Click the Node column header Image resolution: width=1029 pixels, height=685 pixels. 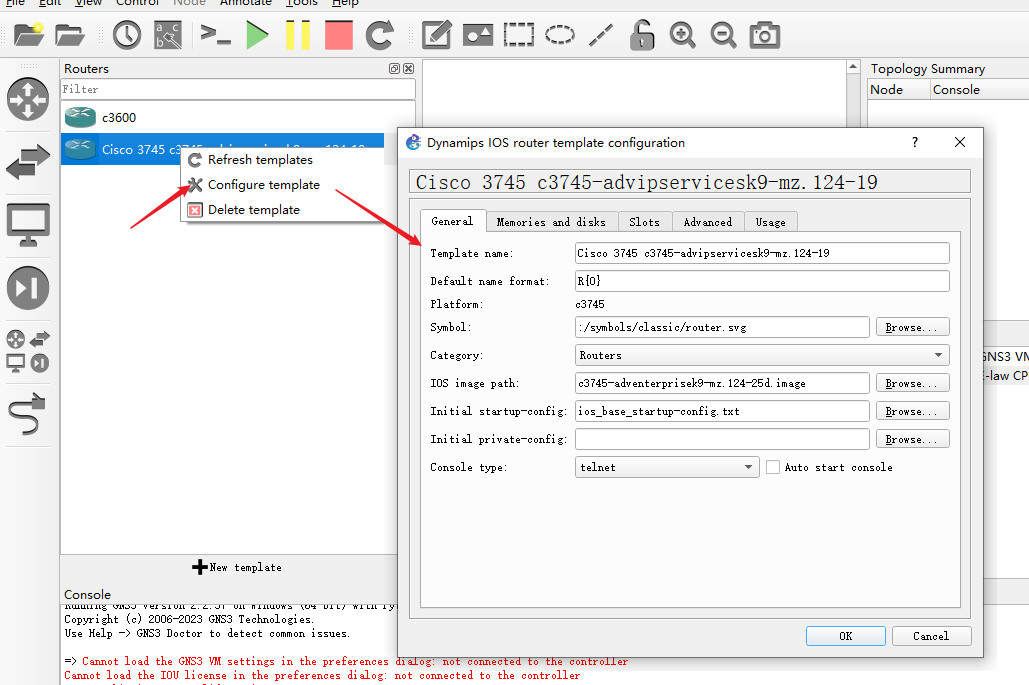(898, 89)
